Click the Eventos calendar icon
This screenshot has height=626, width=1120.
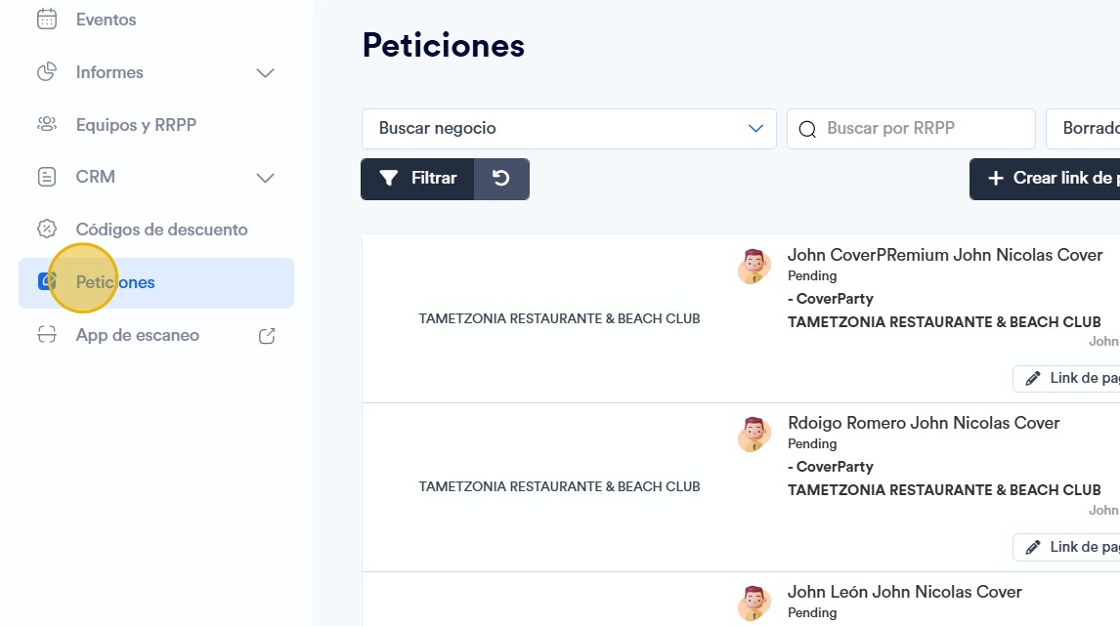47,19
